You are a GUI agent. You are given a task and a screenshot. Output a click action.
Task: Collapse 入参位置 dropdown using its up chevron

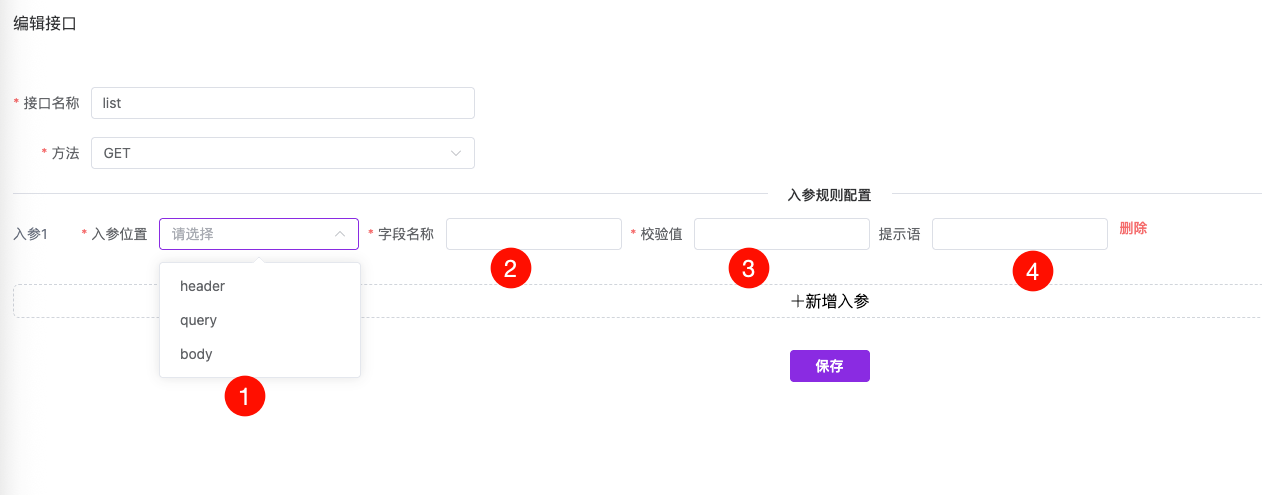tap(340, 234)
